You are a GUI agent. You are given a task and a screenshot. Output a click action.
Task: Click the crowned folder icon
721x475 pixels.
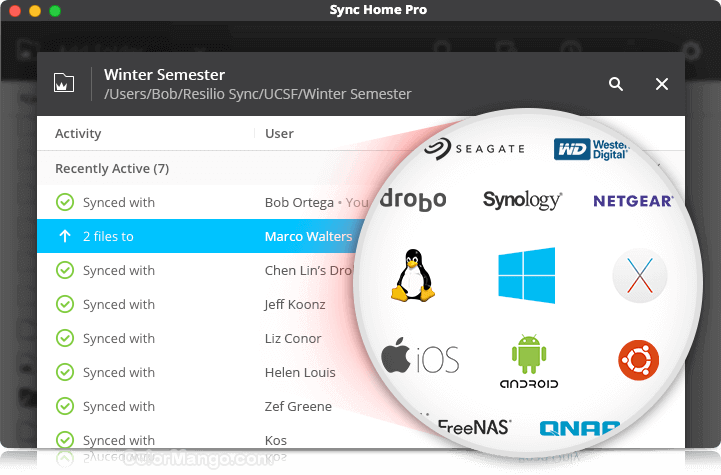click(64, 83)
